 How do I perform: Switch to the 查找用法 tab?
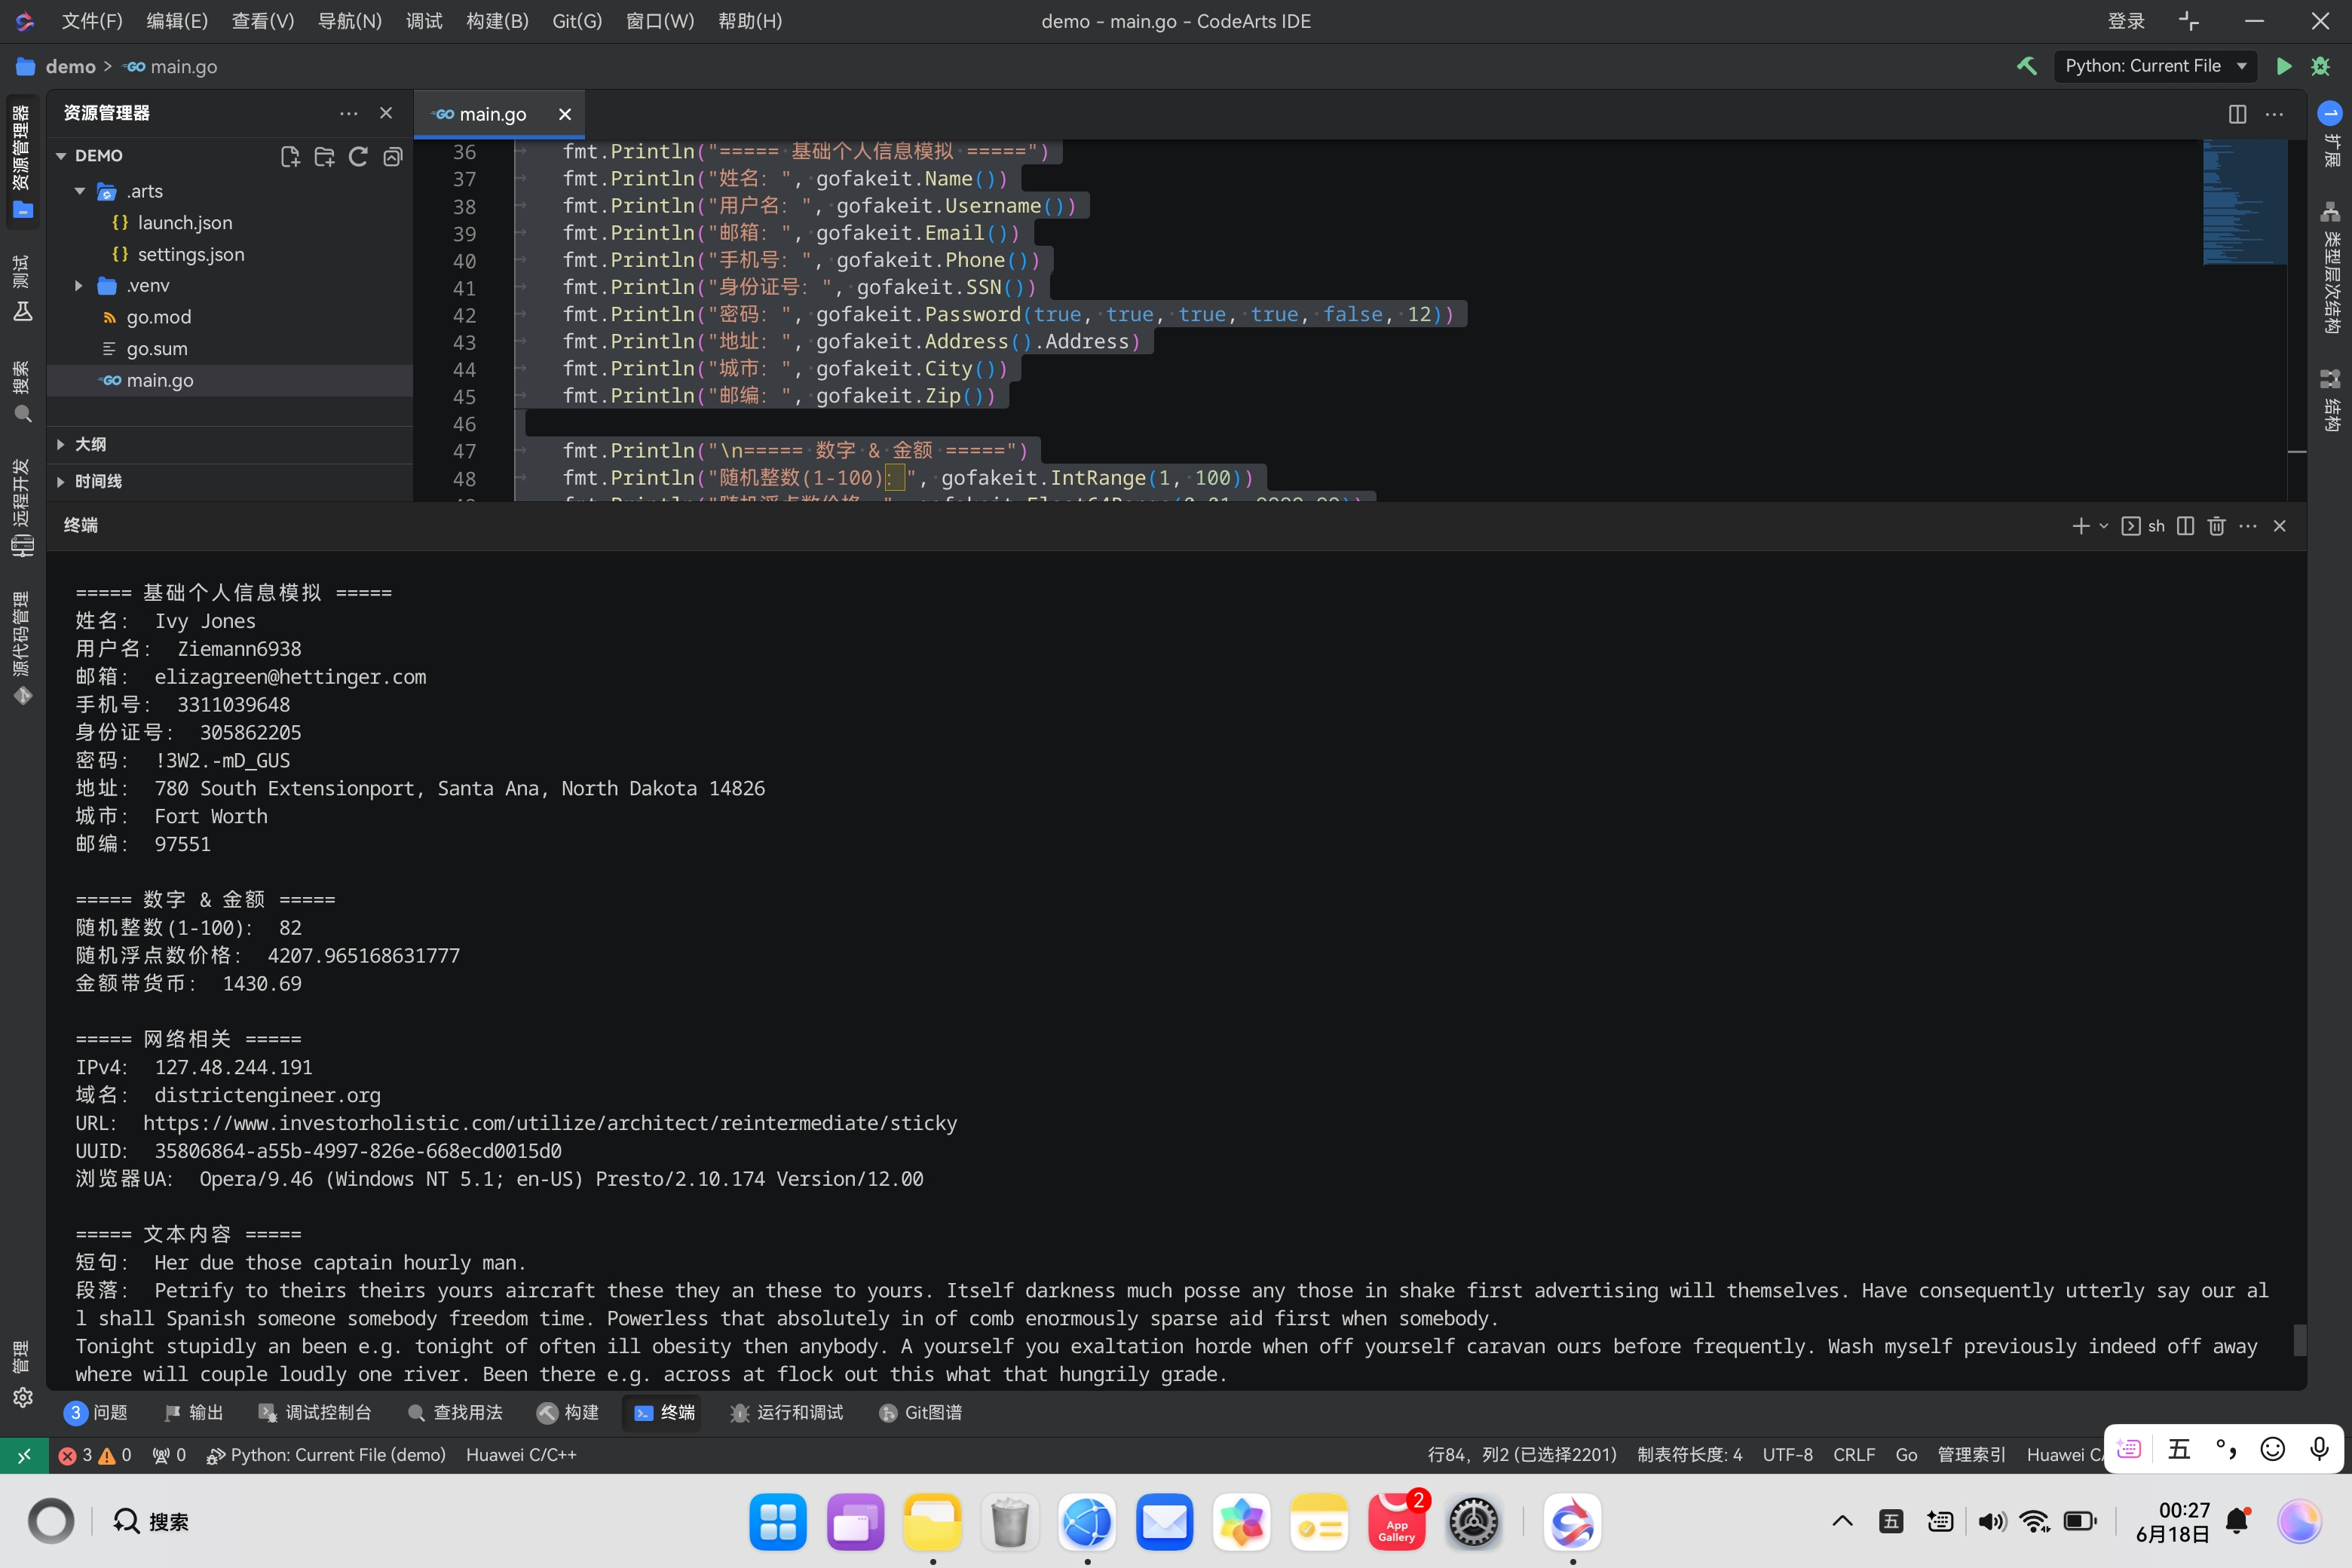point(455,1412)
